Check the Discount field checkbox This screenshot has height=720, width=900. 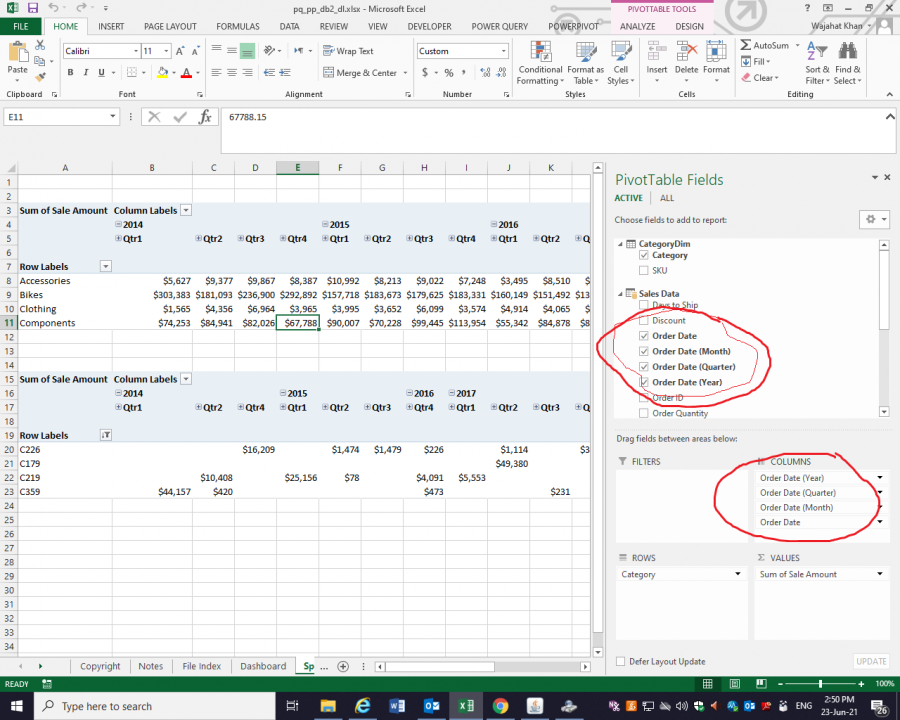tap(644, 320)
